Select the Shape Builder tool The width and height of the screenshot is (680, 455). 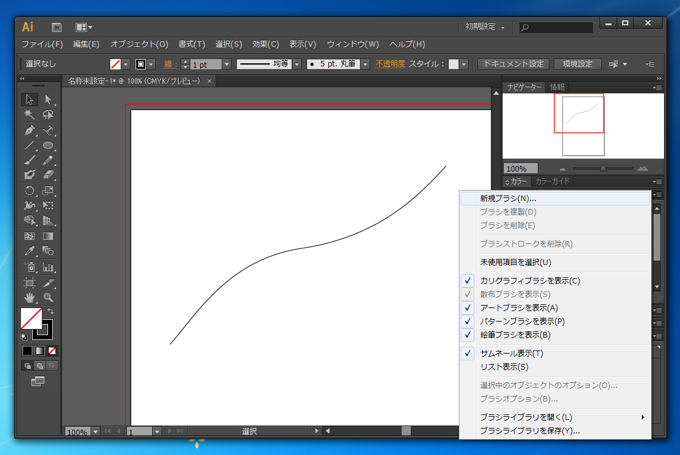pos(29,221)
